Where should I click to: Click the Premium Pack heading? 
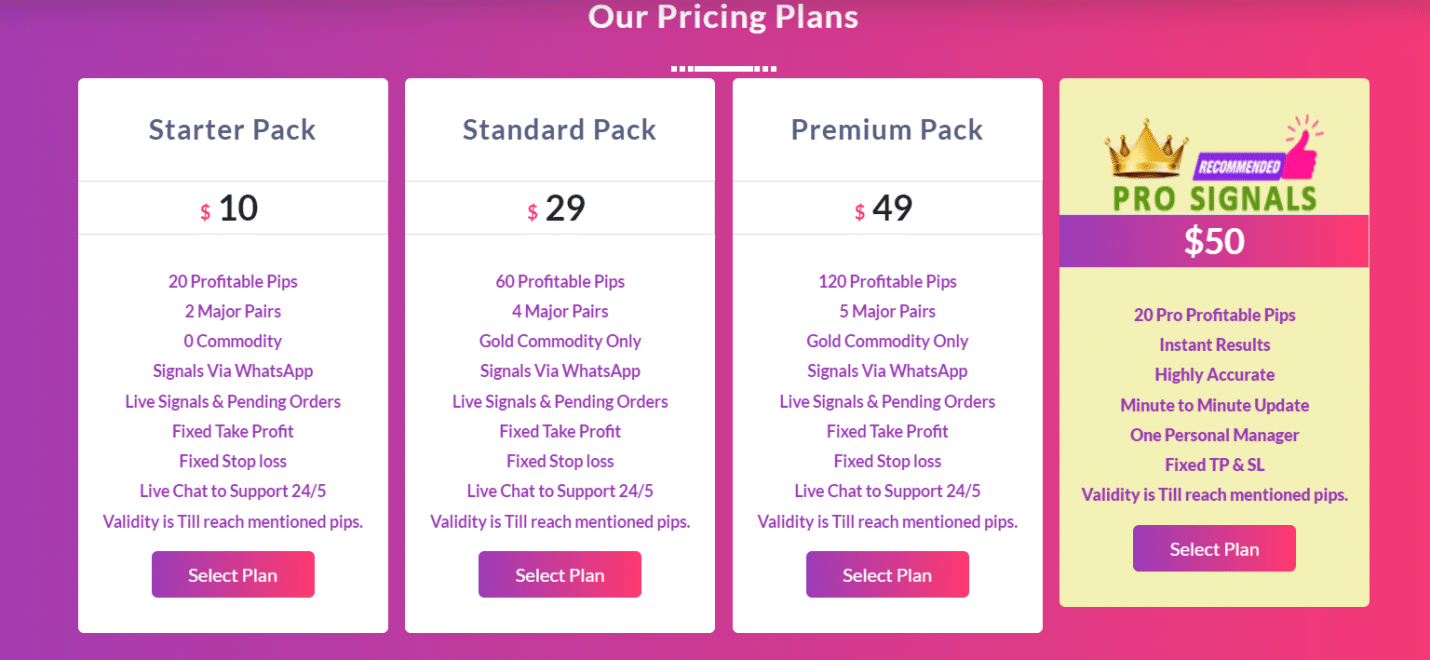[887, 130]
